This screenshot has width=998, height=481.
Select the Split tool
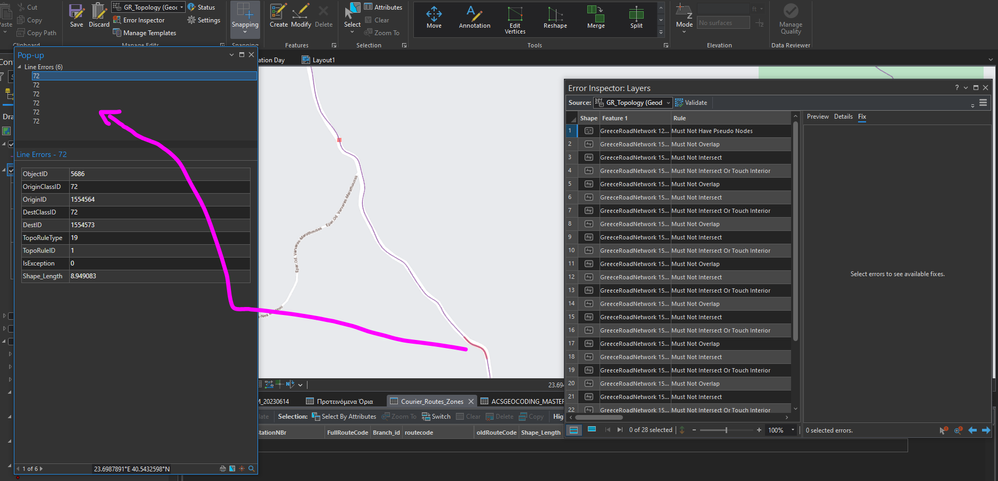(636, 18)
